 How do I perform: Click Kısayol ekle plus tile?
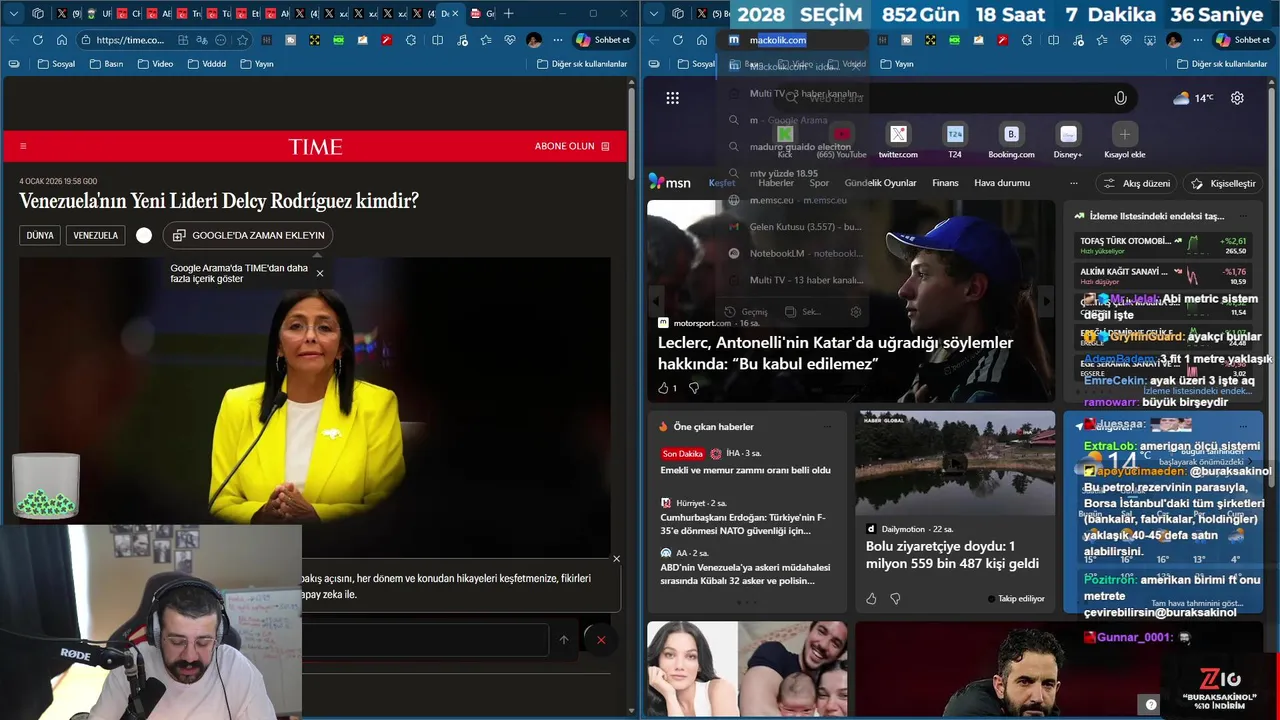(x=1124, y=141)
